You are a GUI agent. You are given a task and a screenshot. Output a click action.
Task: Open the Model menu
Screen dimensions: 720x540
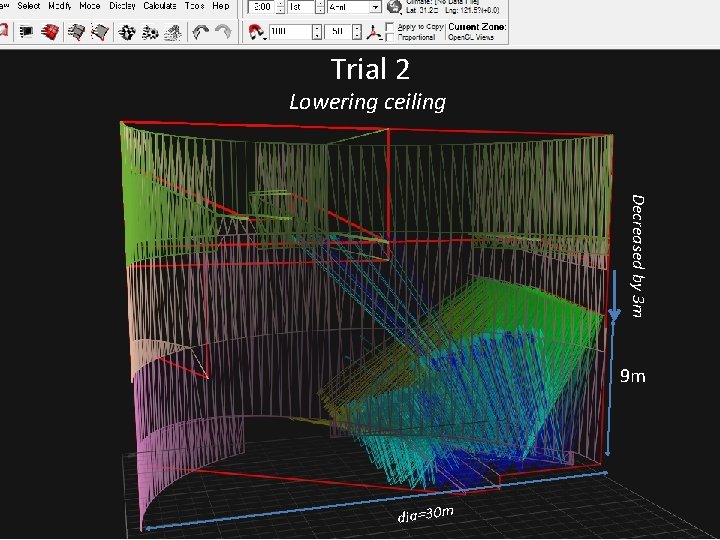90,6
